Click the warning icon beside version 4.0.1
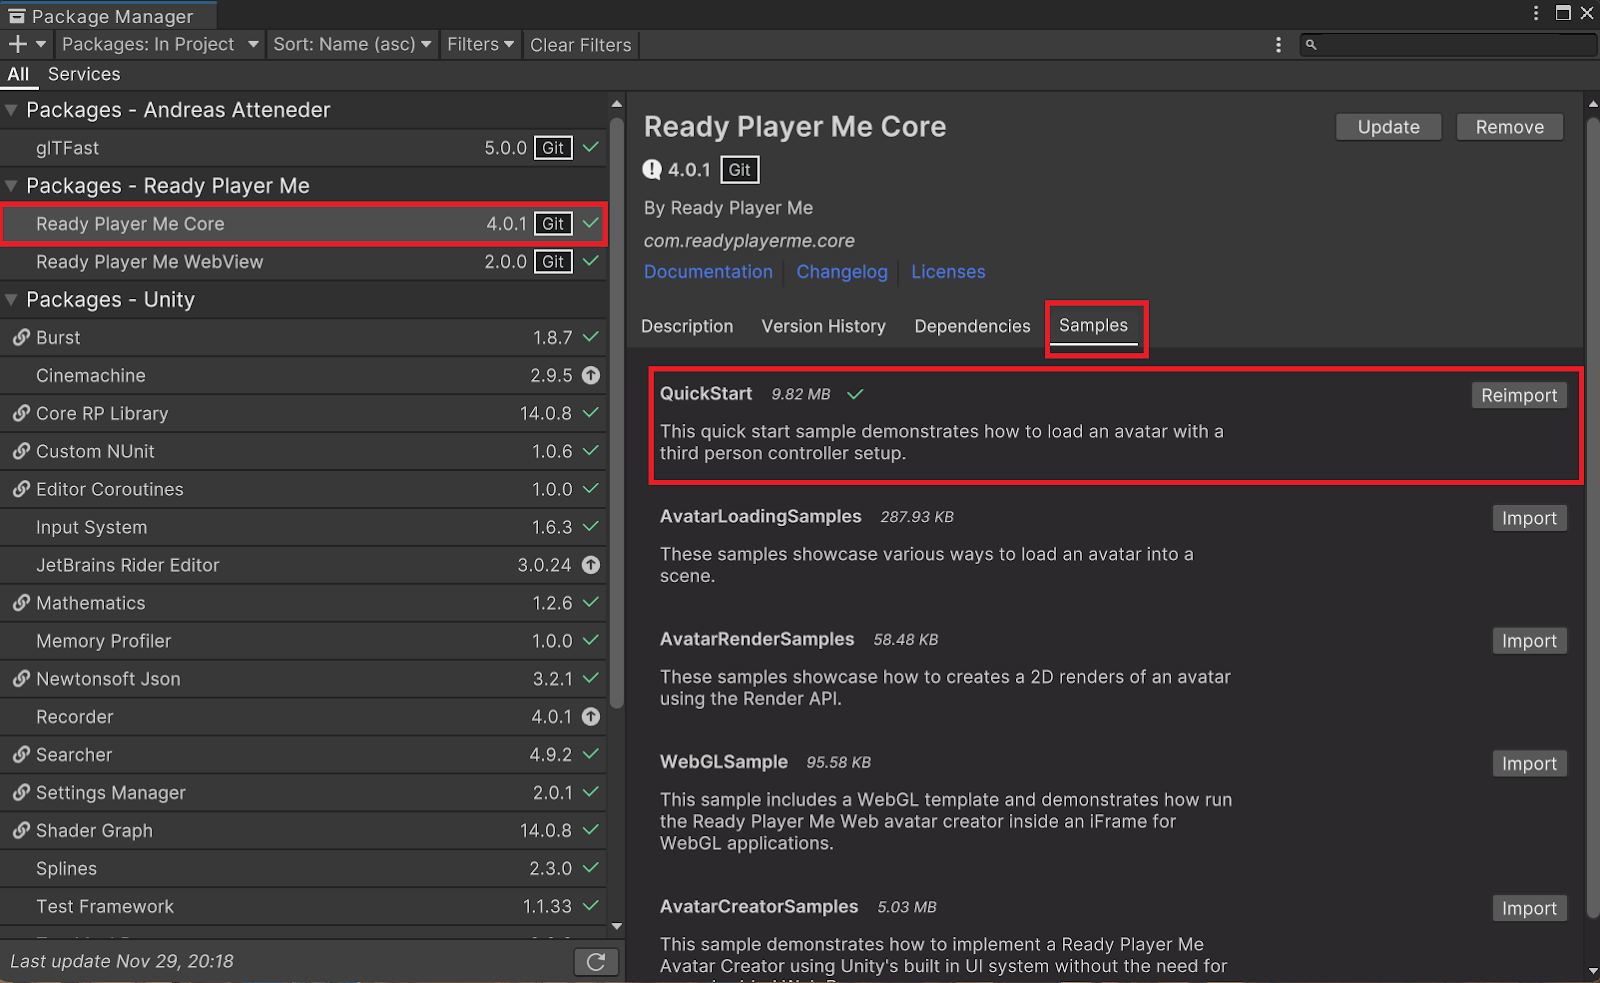This screenshot has height=983, width=1600. 652,170
